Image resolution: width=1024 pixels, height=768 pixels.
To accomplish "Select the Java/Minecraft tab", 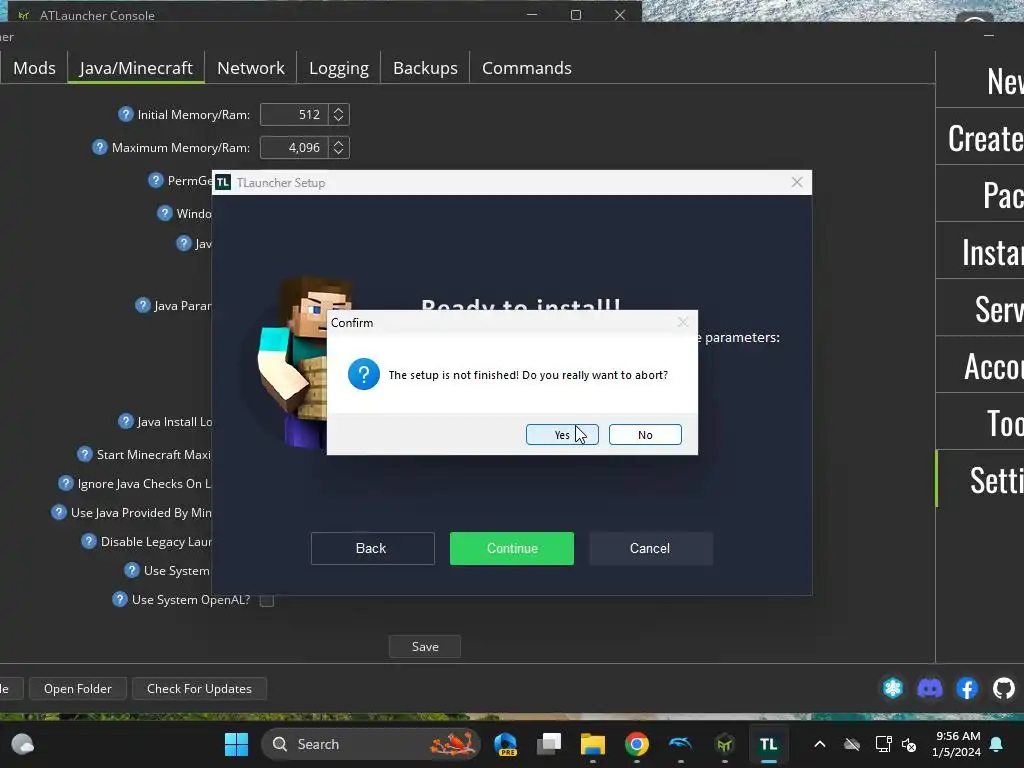I will point(136,68).
